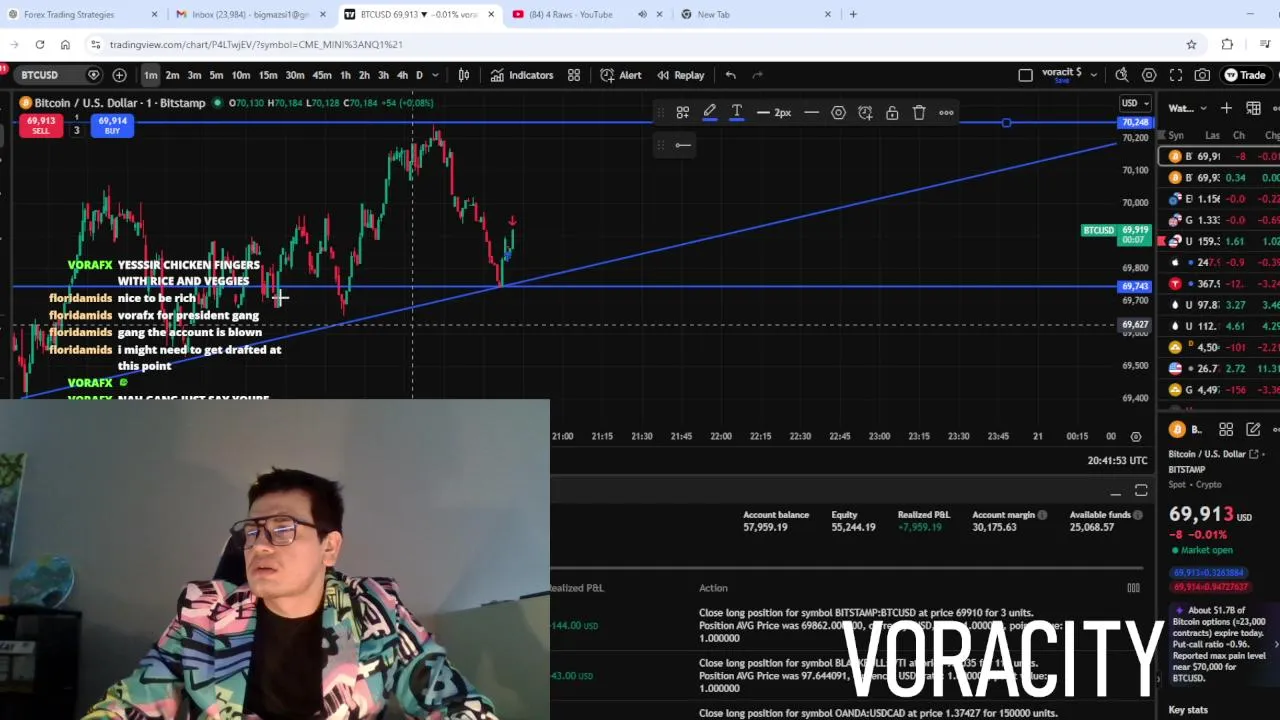Open Bitcoin / U.S. Dollar external link
This screenshot has width=1280, height=720.
point(1253,454)
